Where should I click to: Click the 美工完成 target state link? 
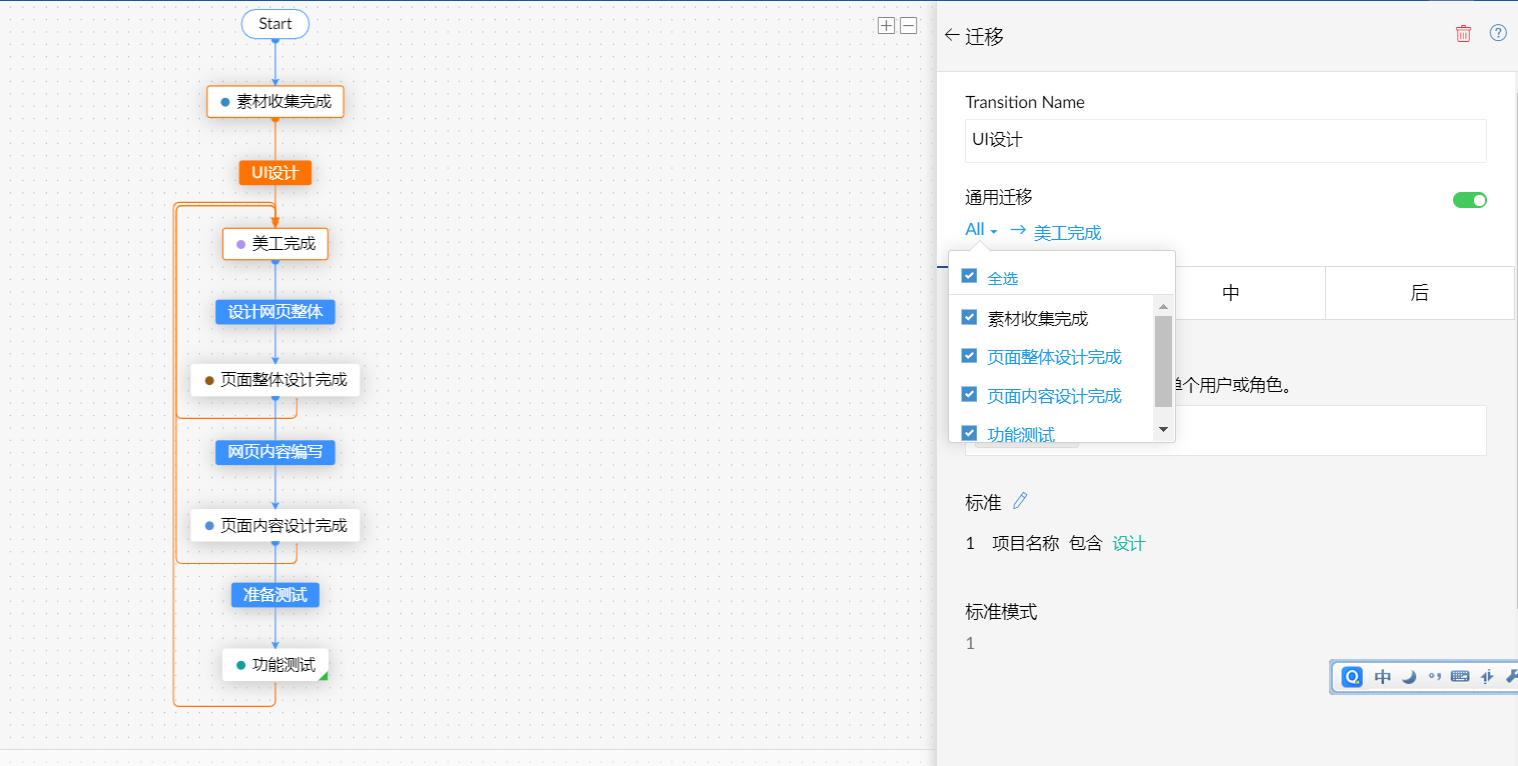[x=1067, y=233]
